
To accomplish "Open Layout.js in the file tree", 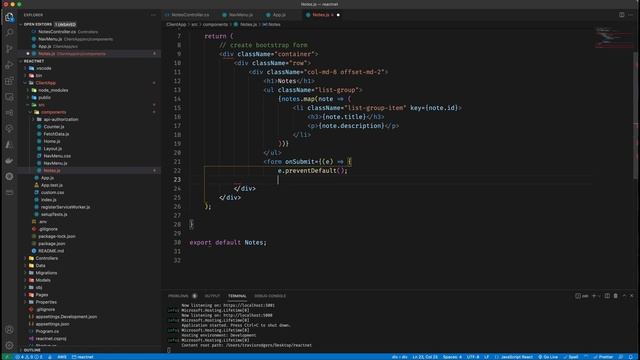I will [53, 149].
